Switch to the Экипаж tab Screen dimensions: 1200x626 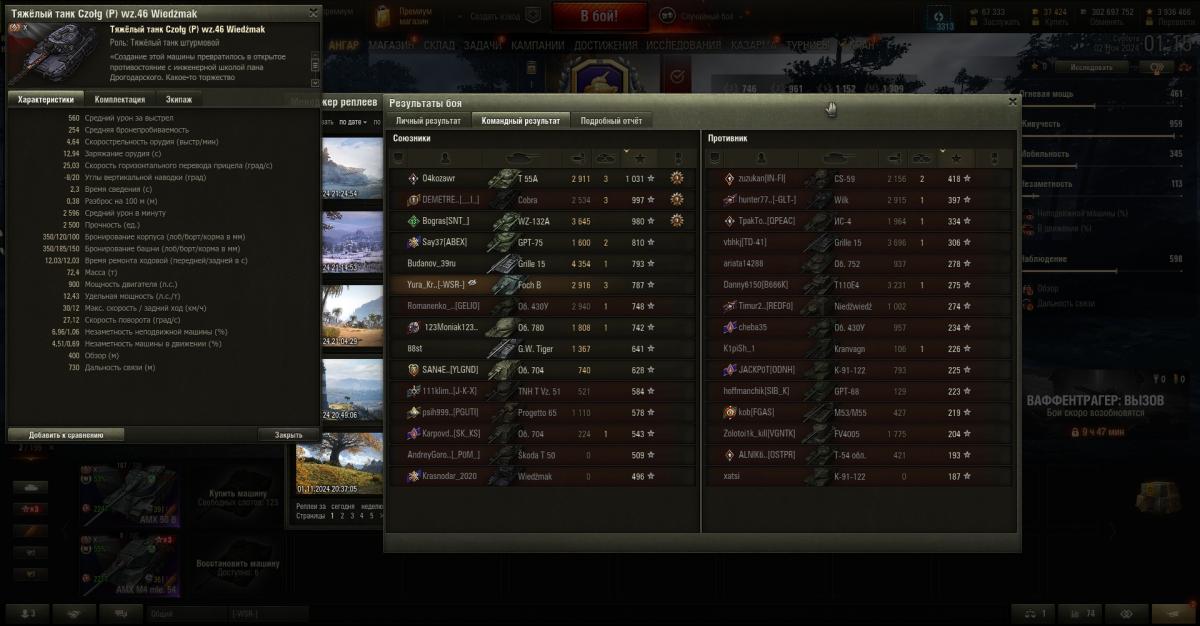click(x=179, y=99)
